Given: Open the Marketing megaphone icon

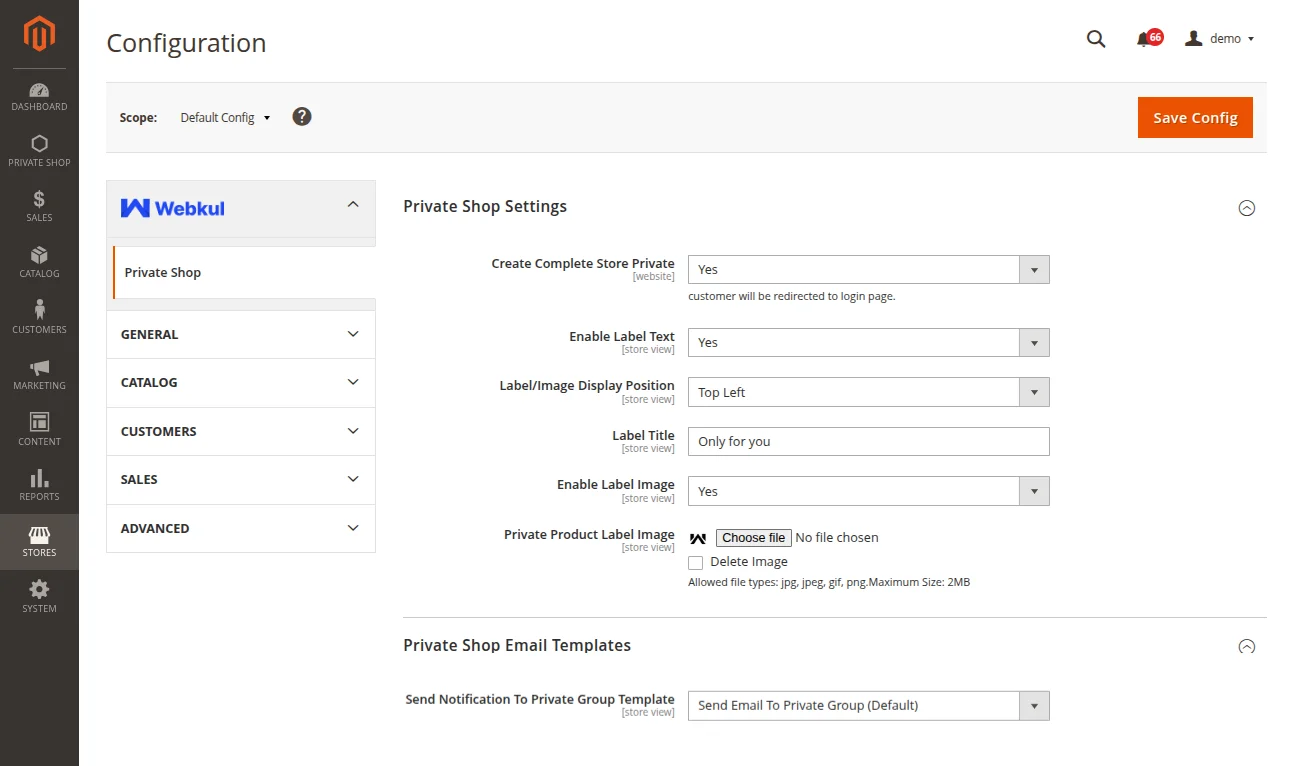Looking at the screenshot, I should click(39, 367).
